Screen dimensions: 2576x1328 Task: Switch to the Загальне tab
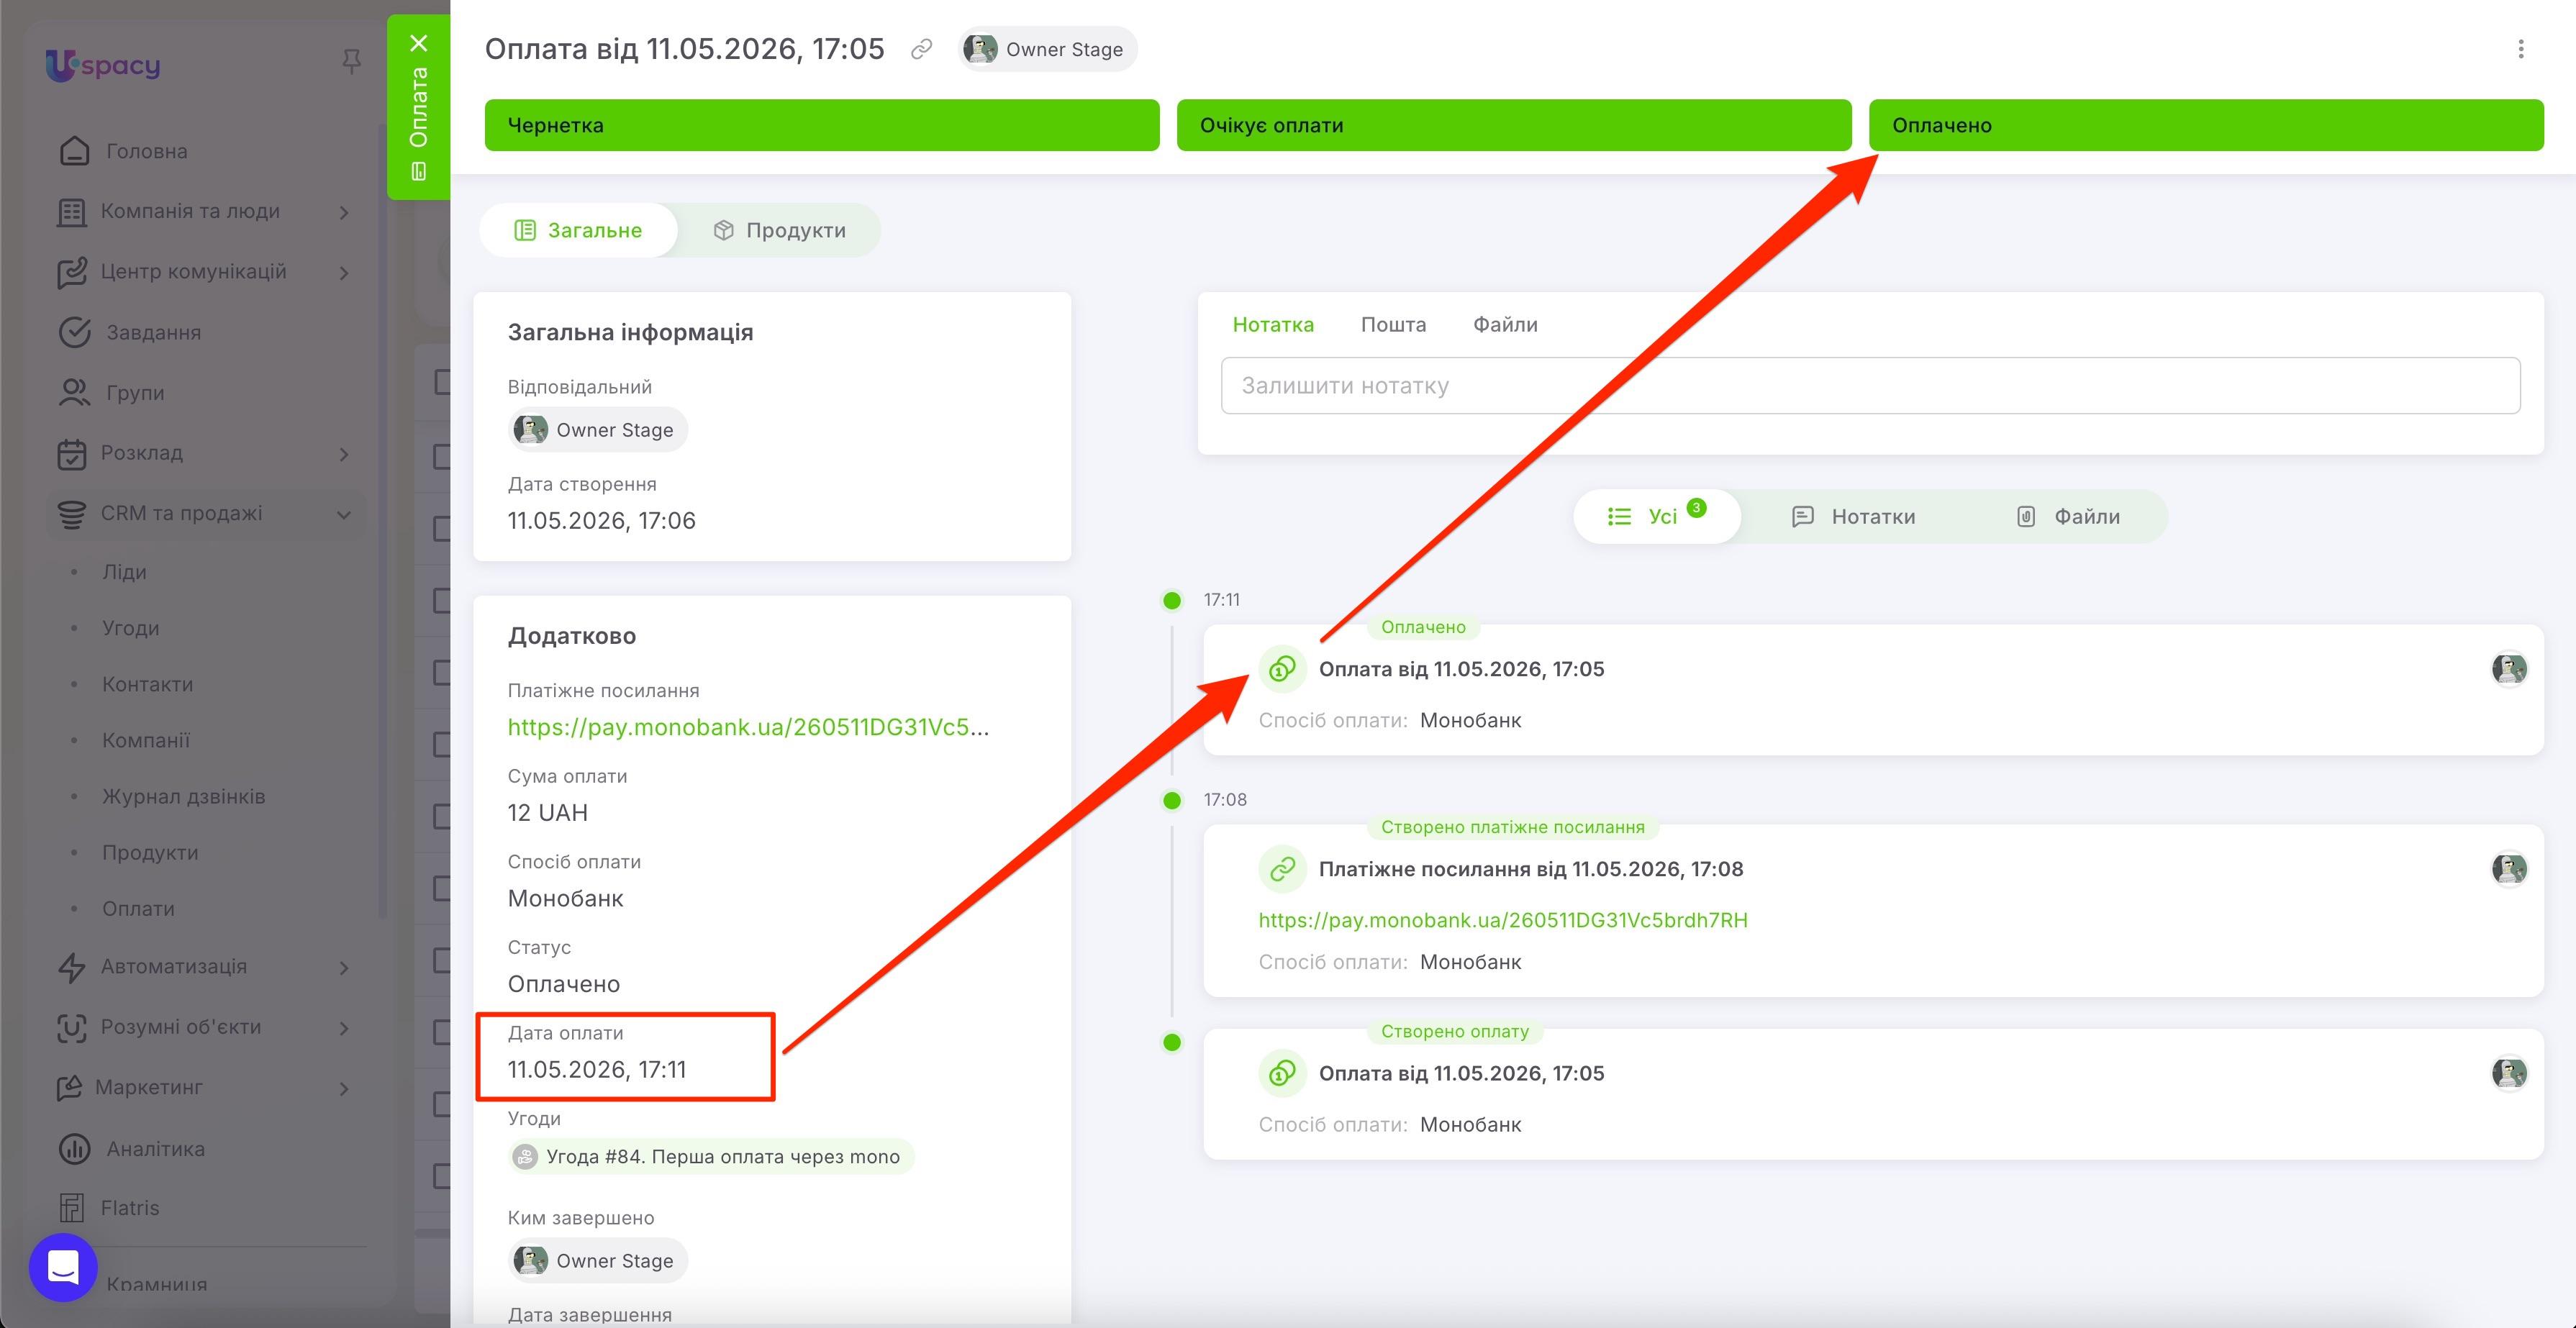(578, 230)
